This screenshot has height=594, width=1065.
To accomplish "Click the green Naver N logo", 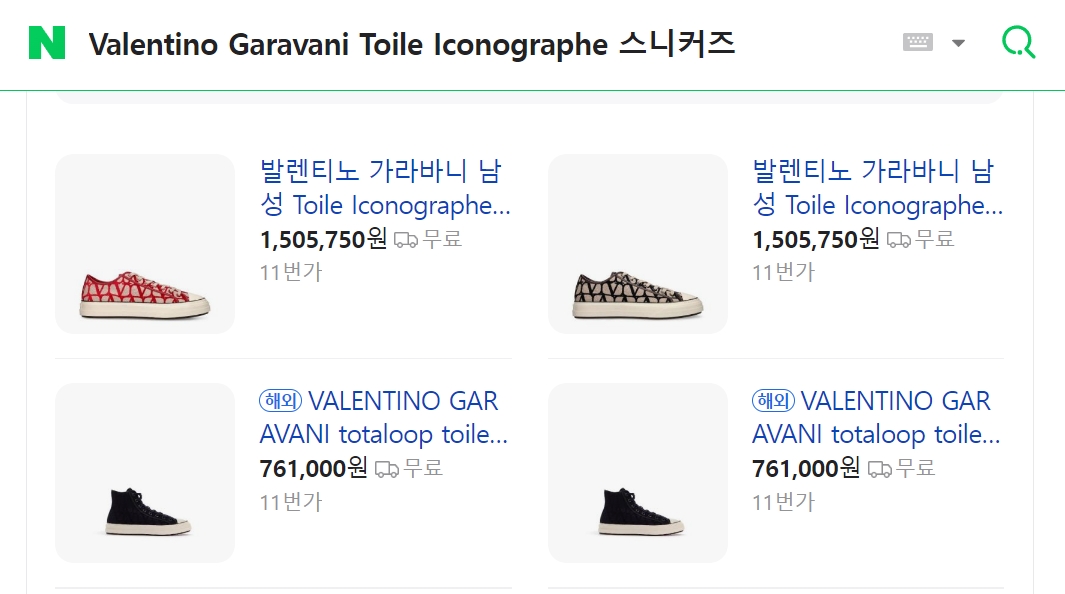I will click(x=47, y=43).
